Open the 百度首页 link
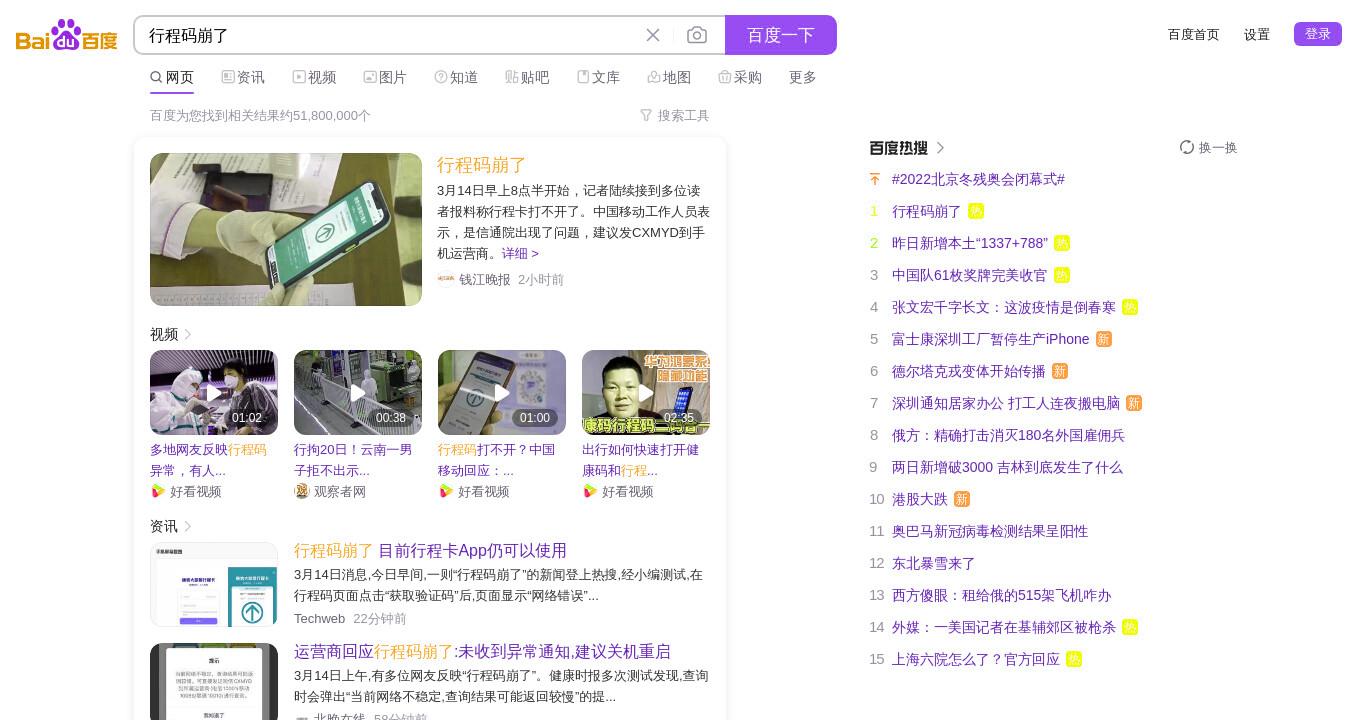 point(1194,34)
